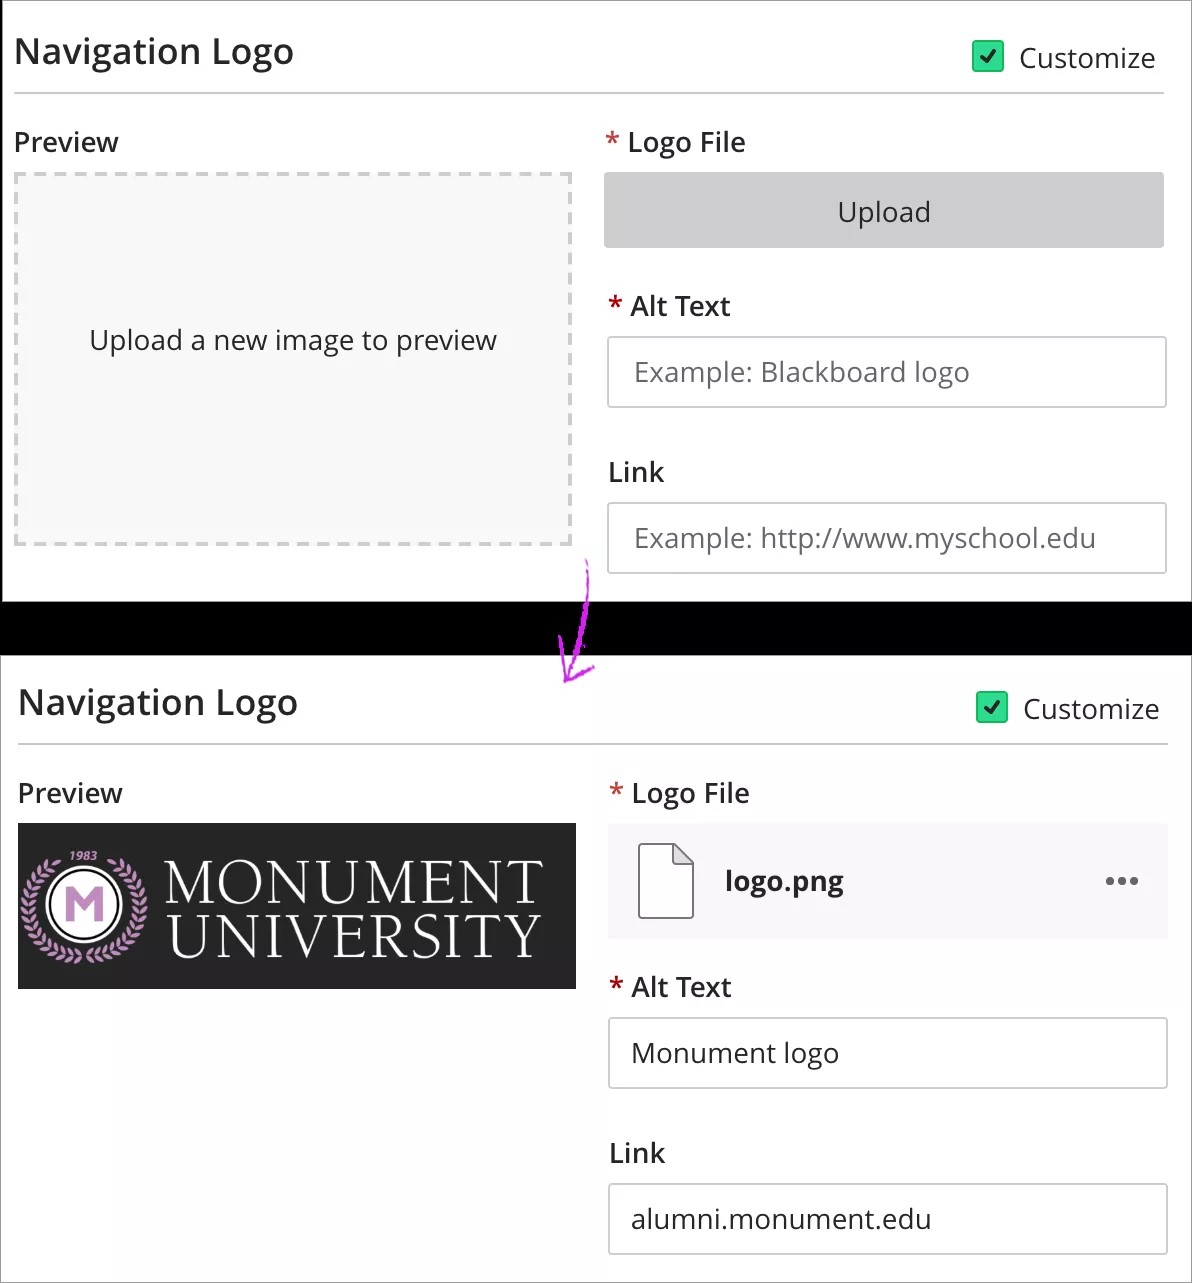Viewport: 1192px width, 1283px height.
Task: Click the Link field with myschool.edu placeholder
Action: tap(886, 538)
